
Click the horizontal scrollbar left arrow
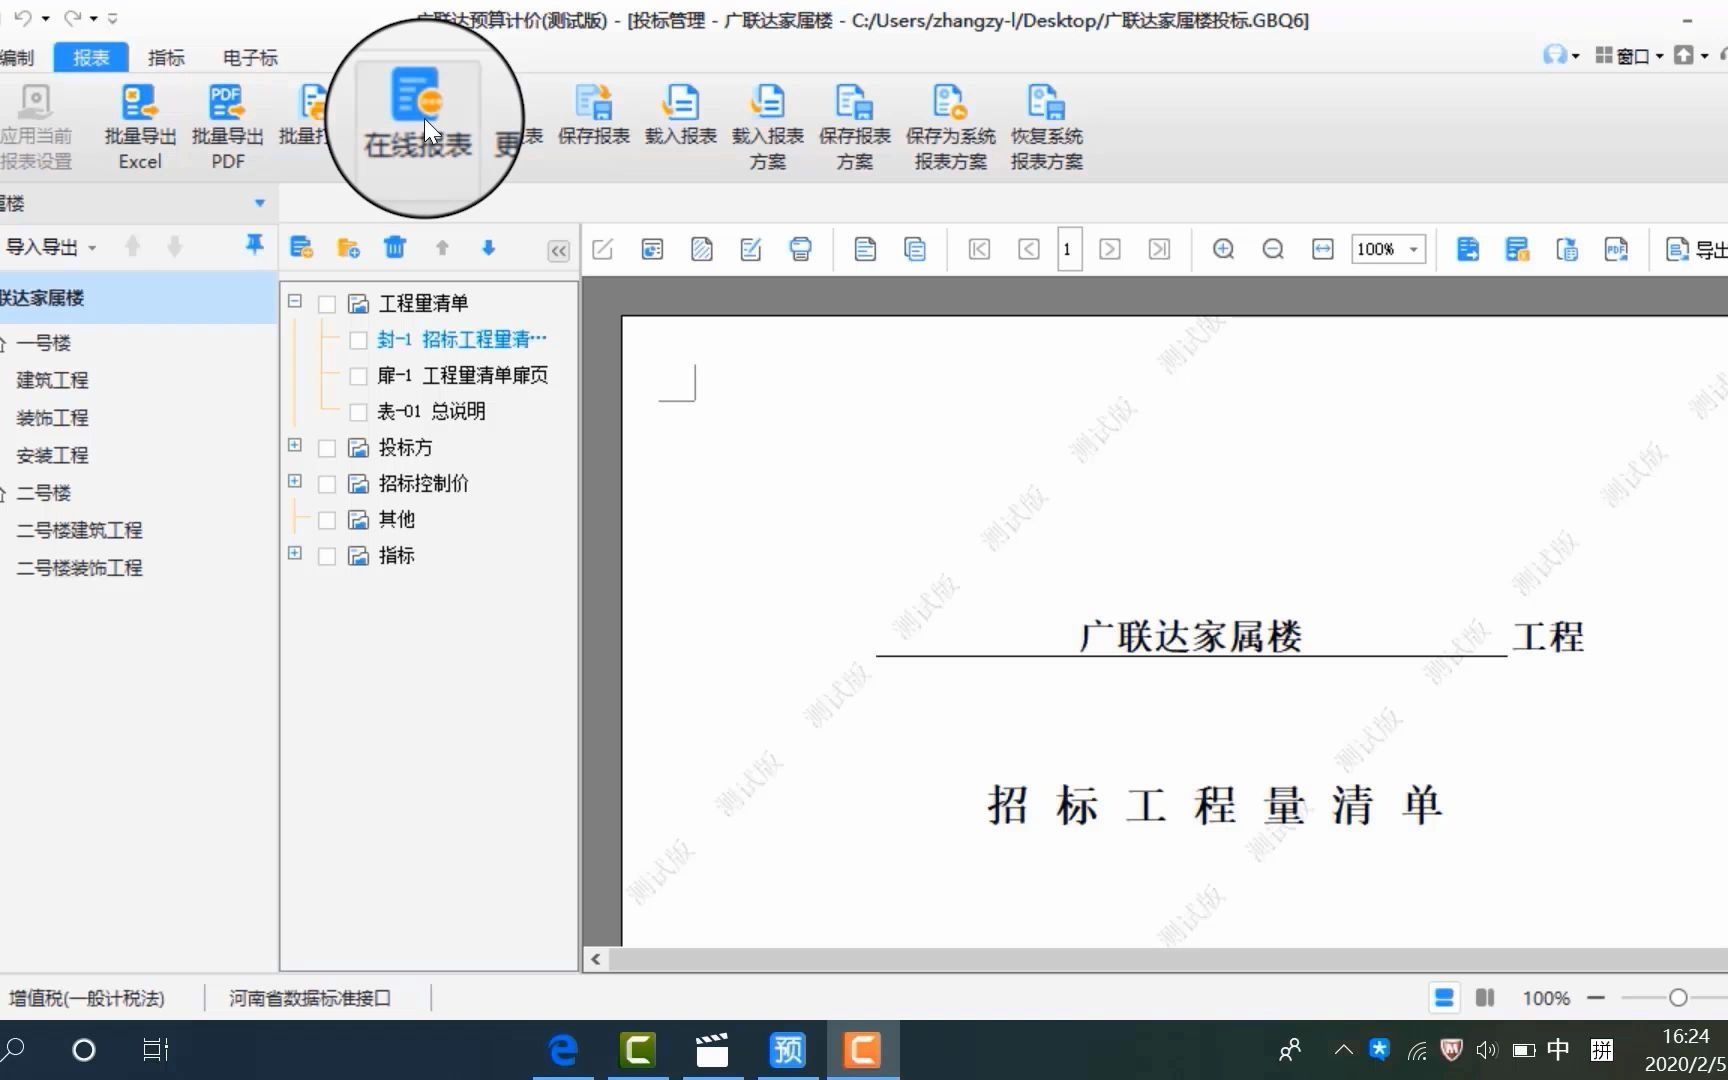click(596, 960)
